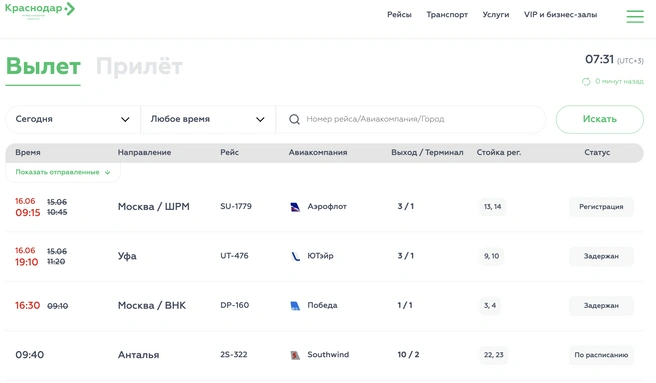Click destination Москва / ВНК
The height and width of the screenshot is (383, 656).
pyautogui.click(x=152, y=306)
